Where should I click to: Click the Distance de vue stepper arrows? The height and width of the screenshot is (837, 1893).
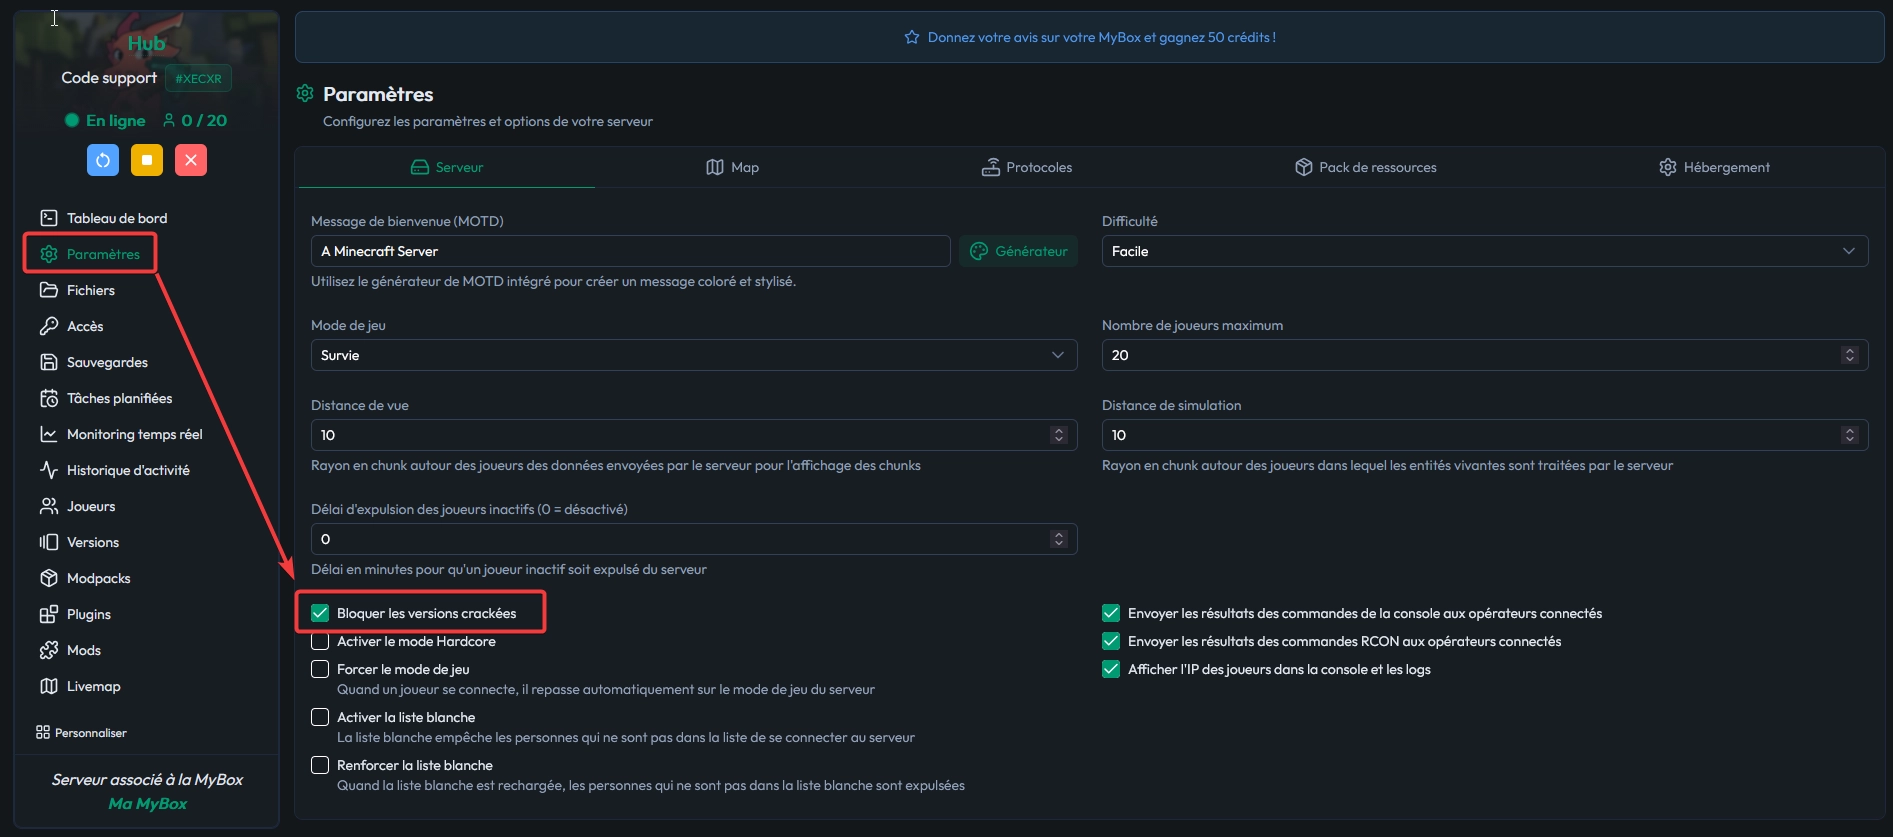[x=1058, y=435]
